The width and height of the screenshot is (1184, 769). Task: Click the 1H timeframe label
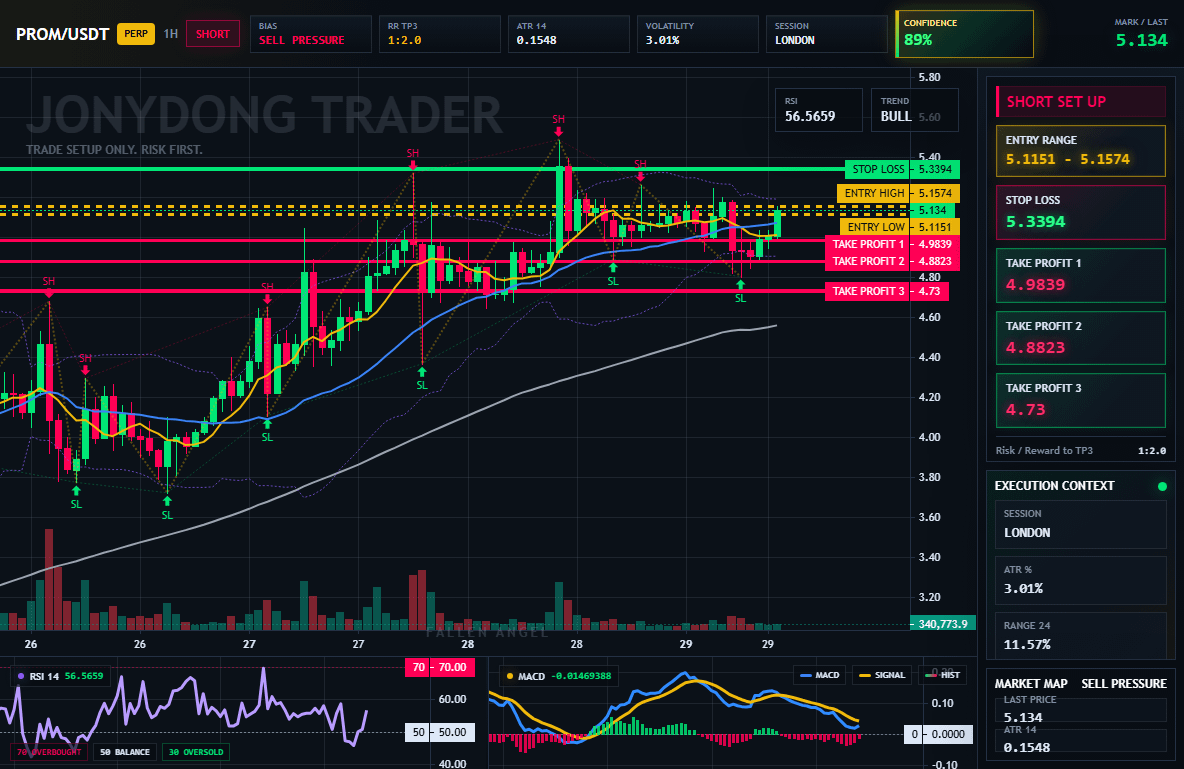pyautogui.click(x=171, y=34)
